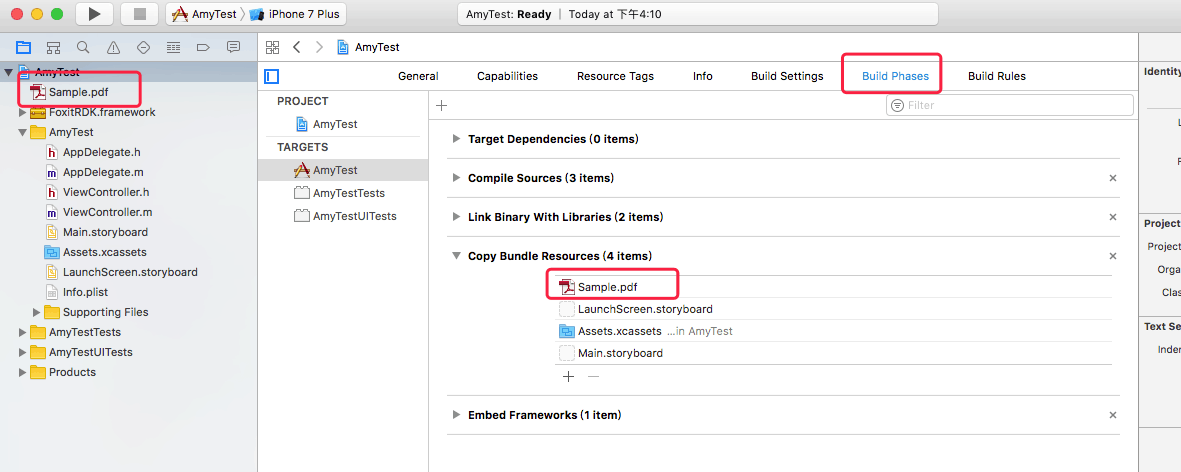
Task: Go forward with the right chevron
Action: (319, 47)
